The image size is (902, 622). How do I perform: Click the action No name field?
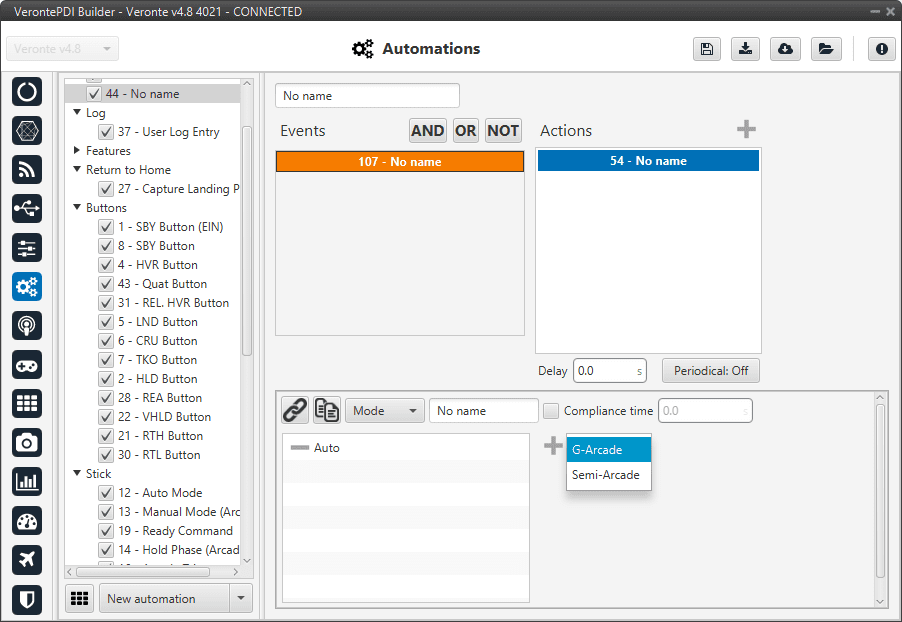(484, 411)
